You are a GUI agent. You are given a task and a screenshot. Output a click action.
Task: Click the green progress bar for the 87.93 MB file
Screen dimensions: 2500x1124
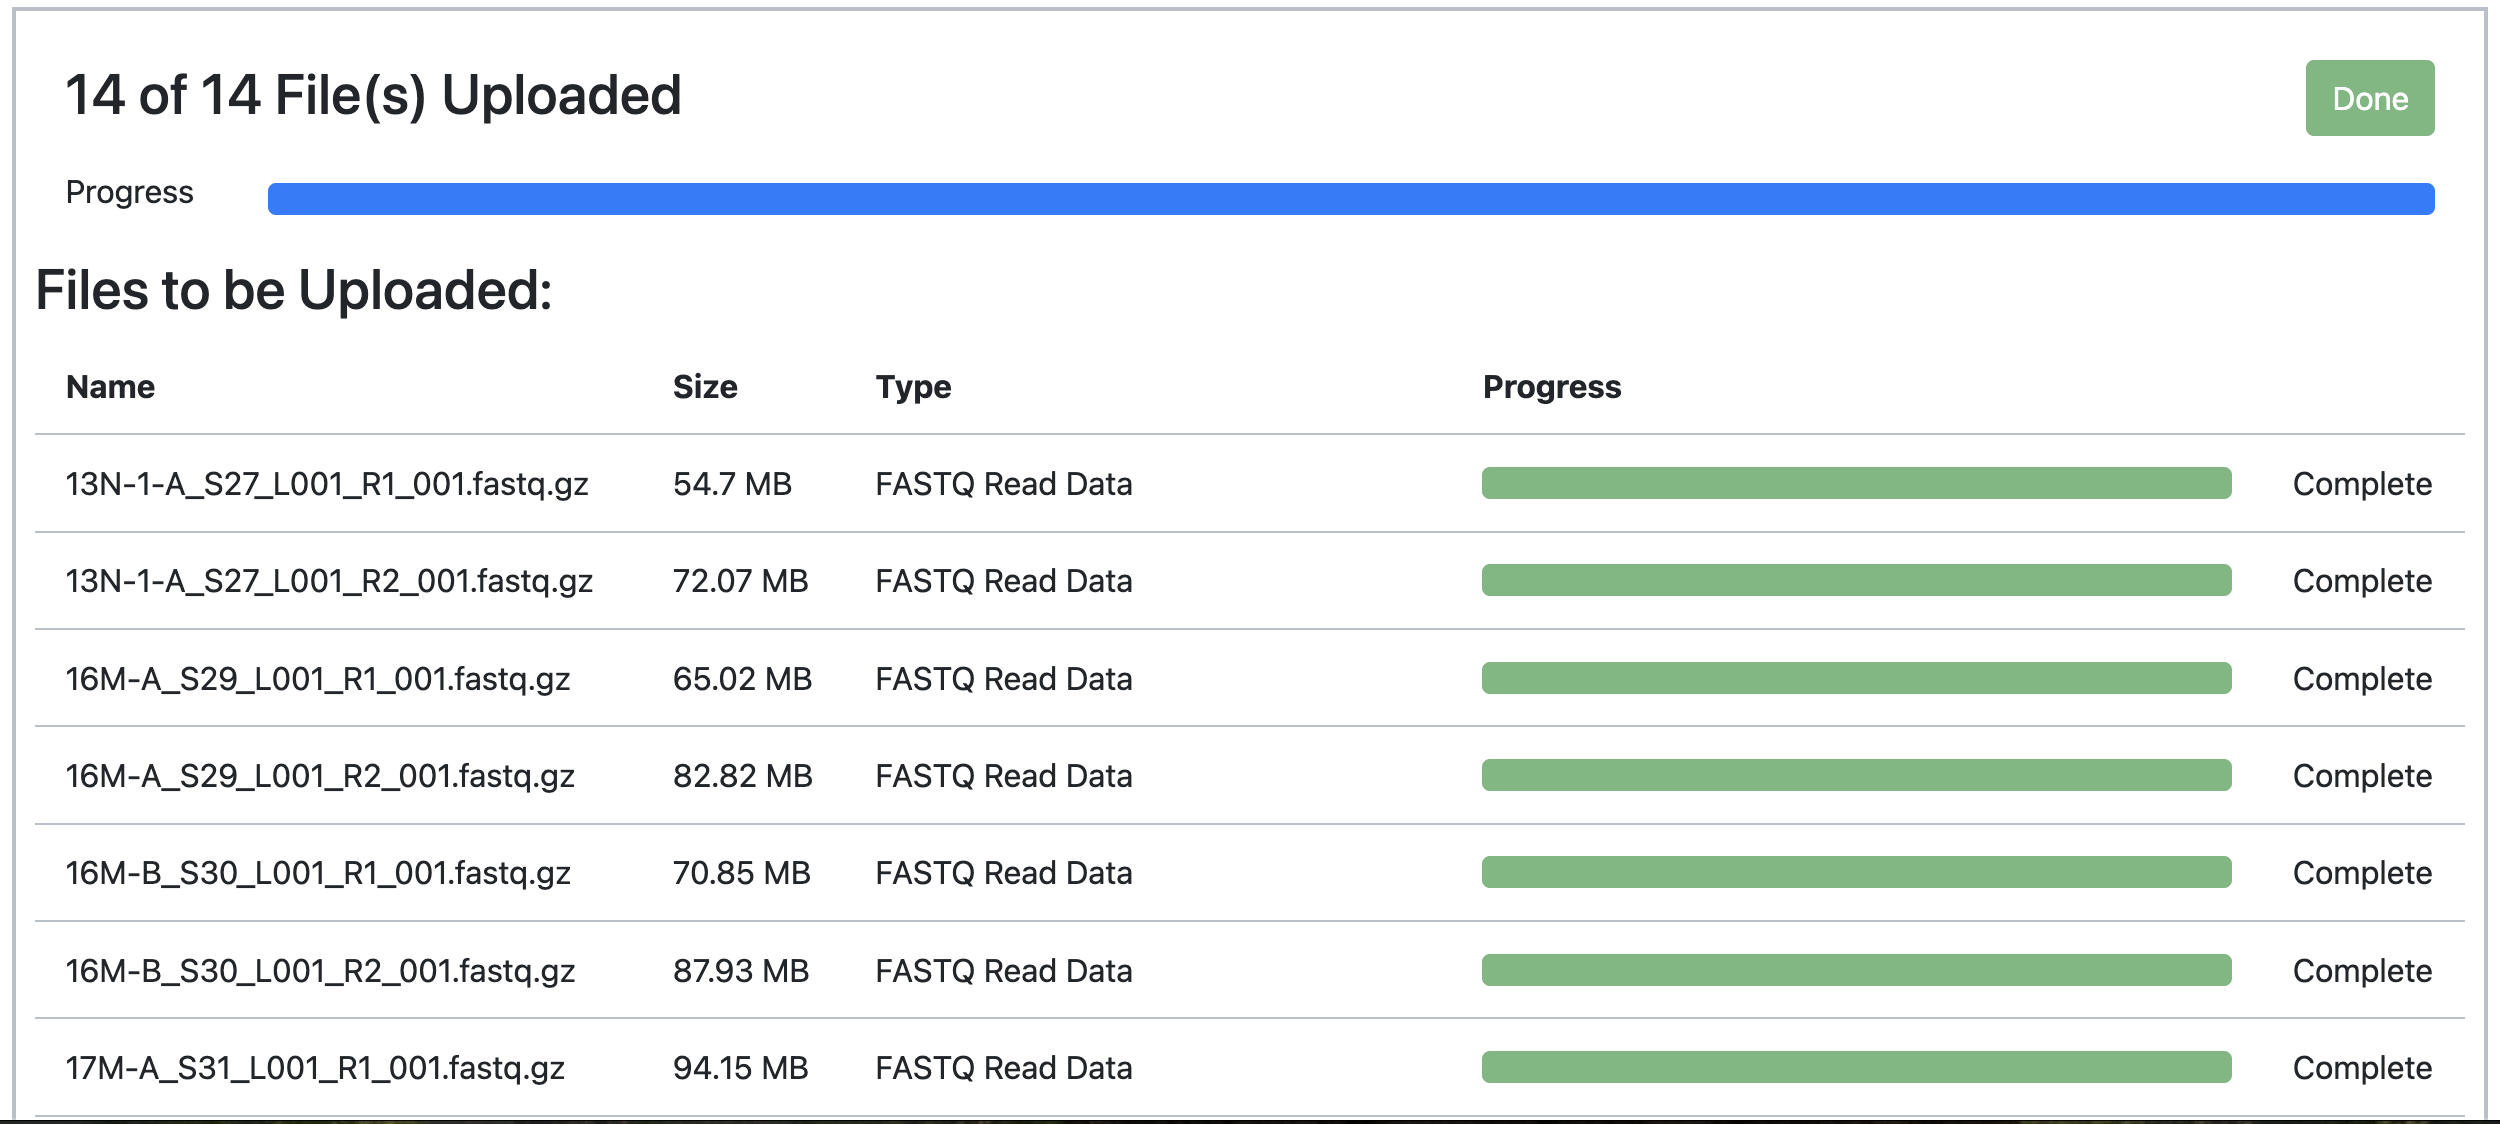coord(1857,970)
